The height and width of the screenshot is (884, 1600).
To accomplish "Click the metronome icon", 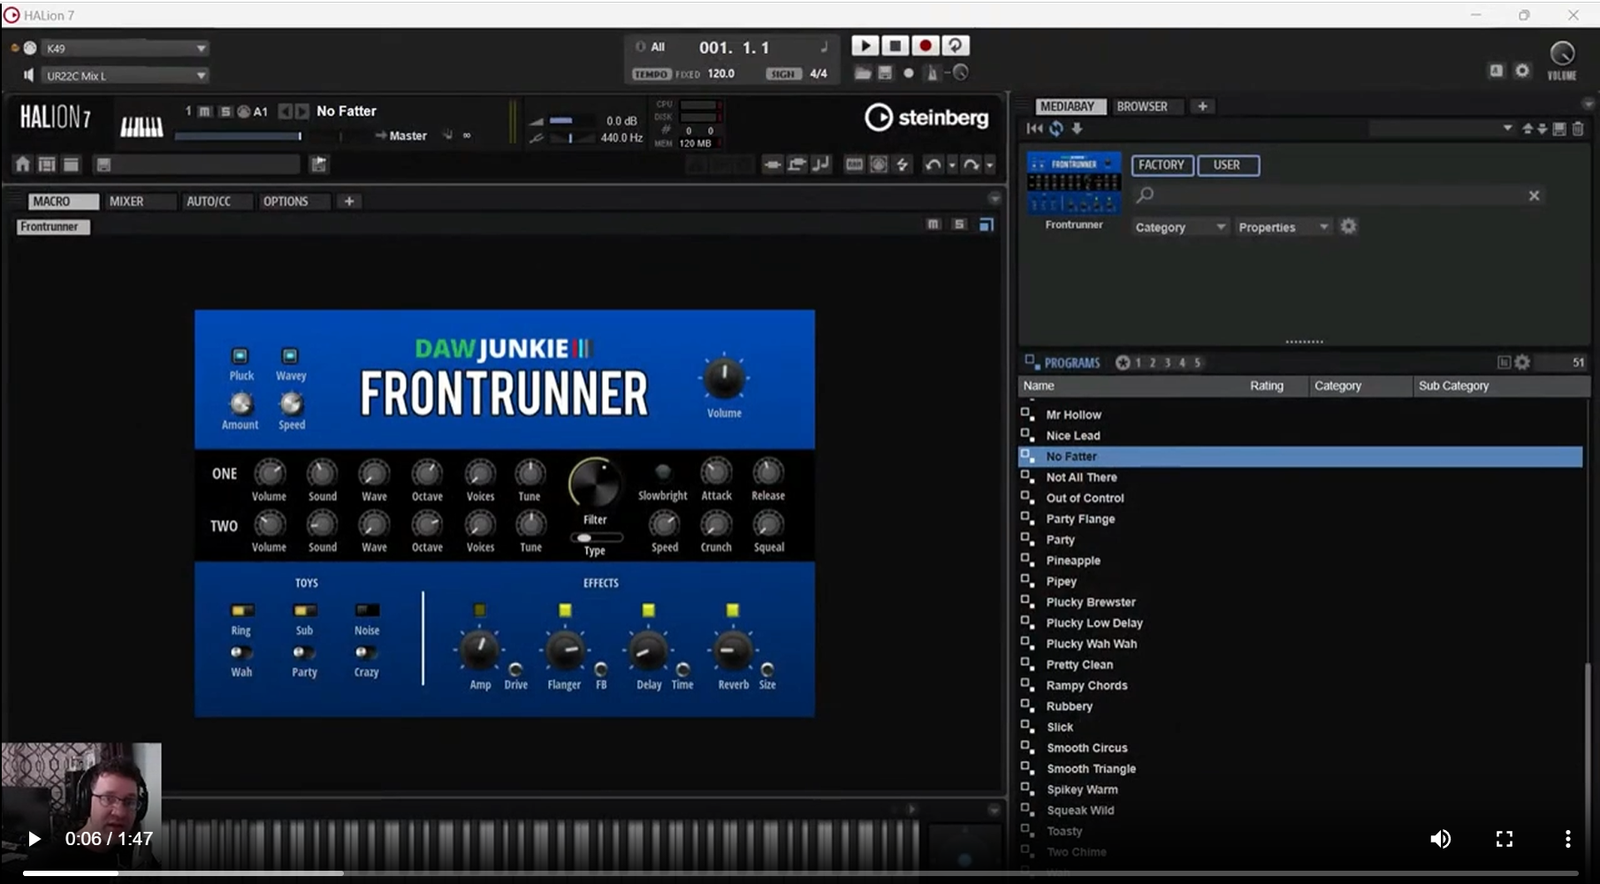I will pyautogui.click(x=932, y=73).
